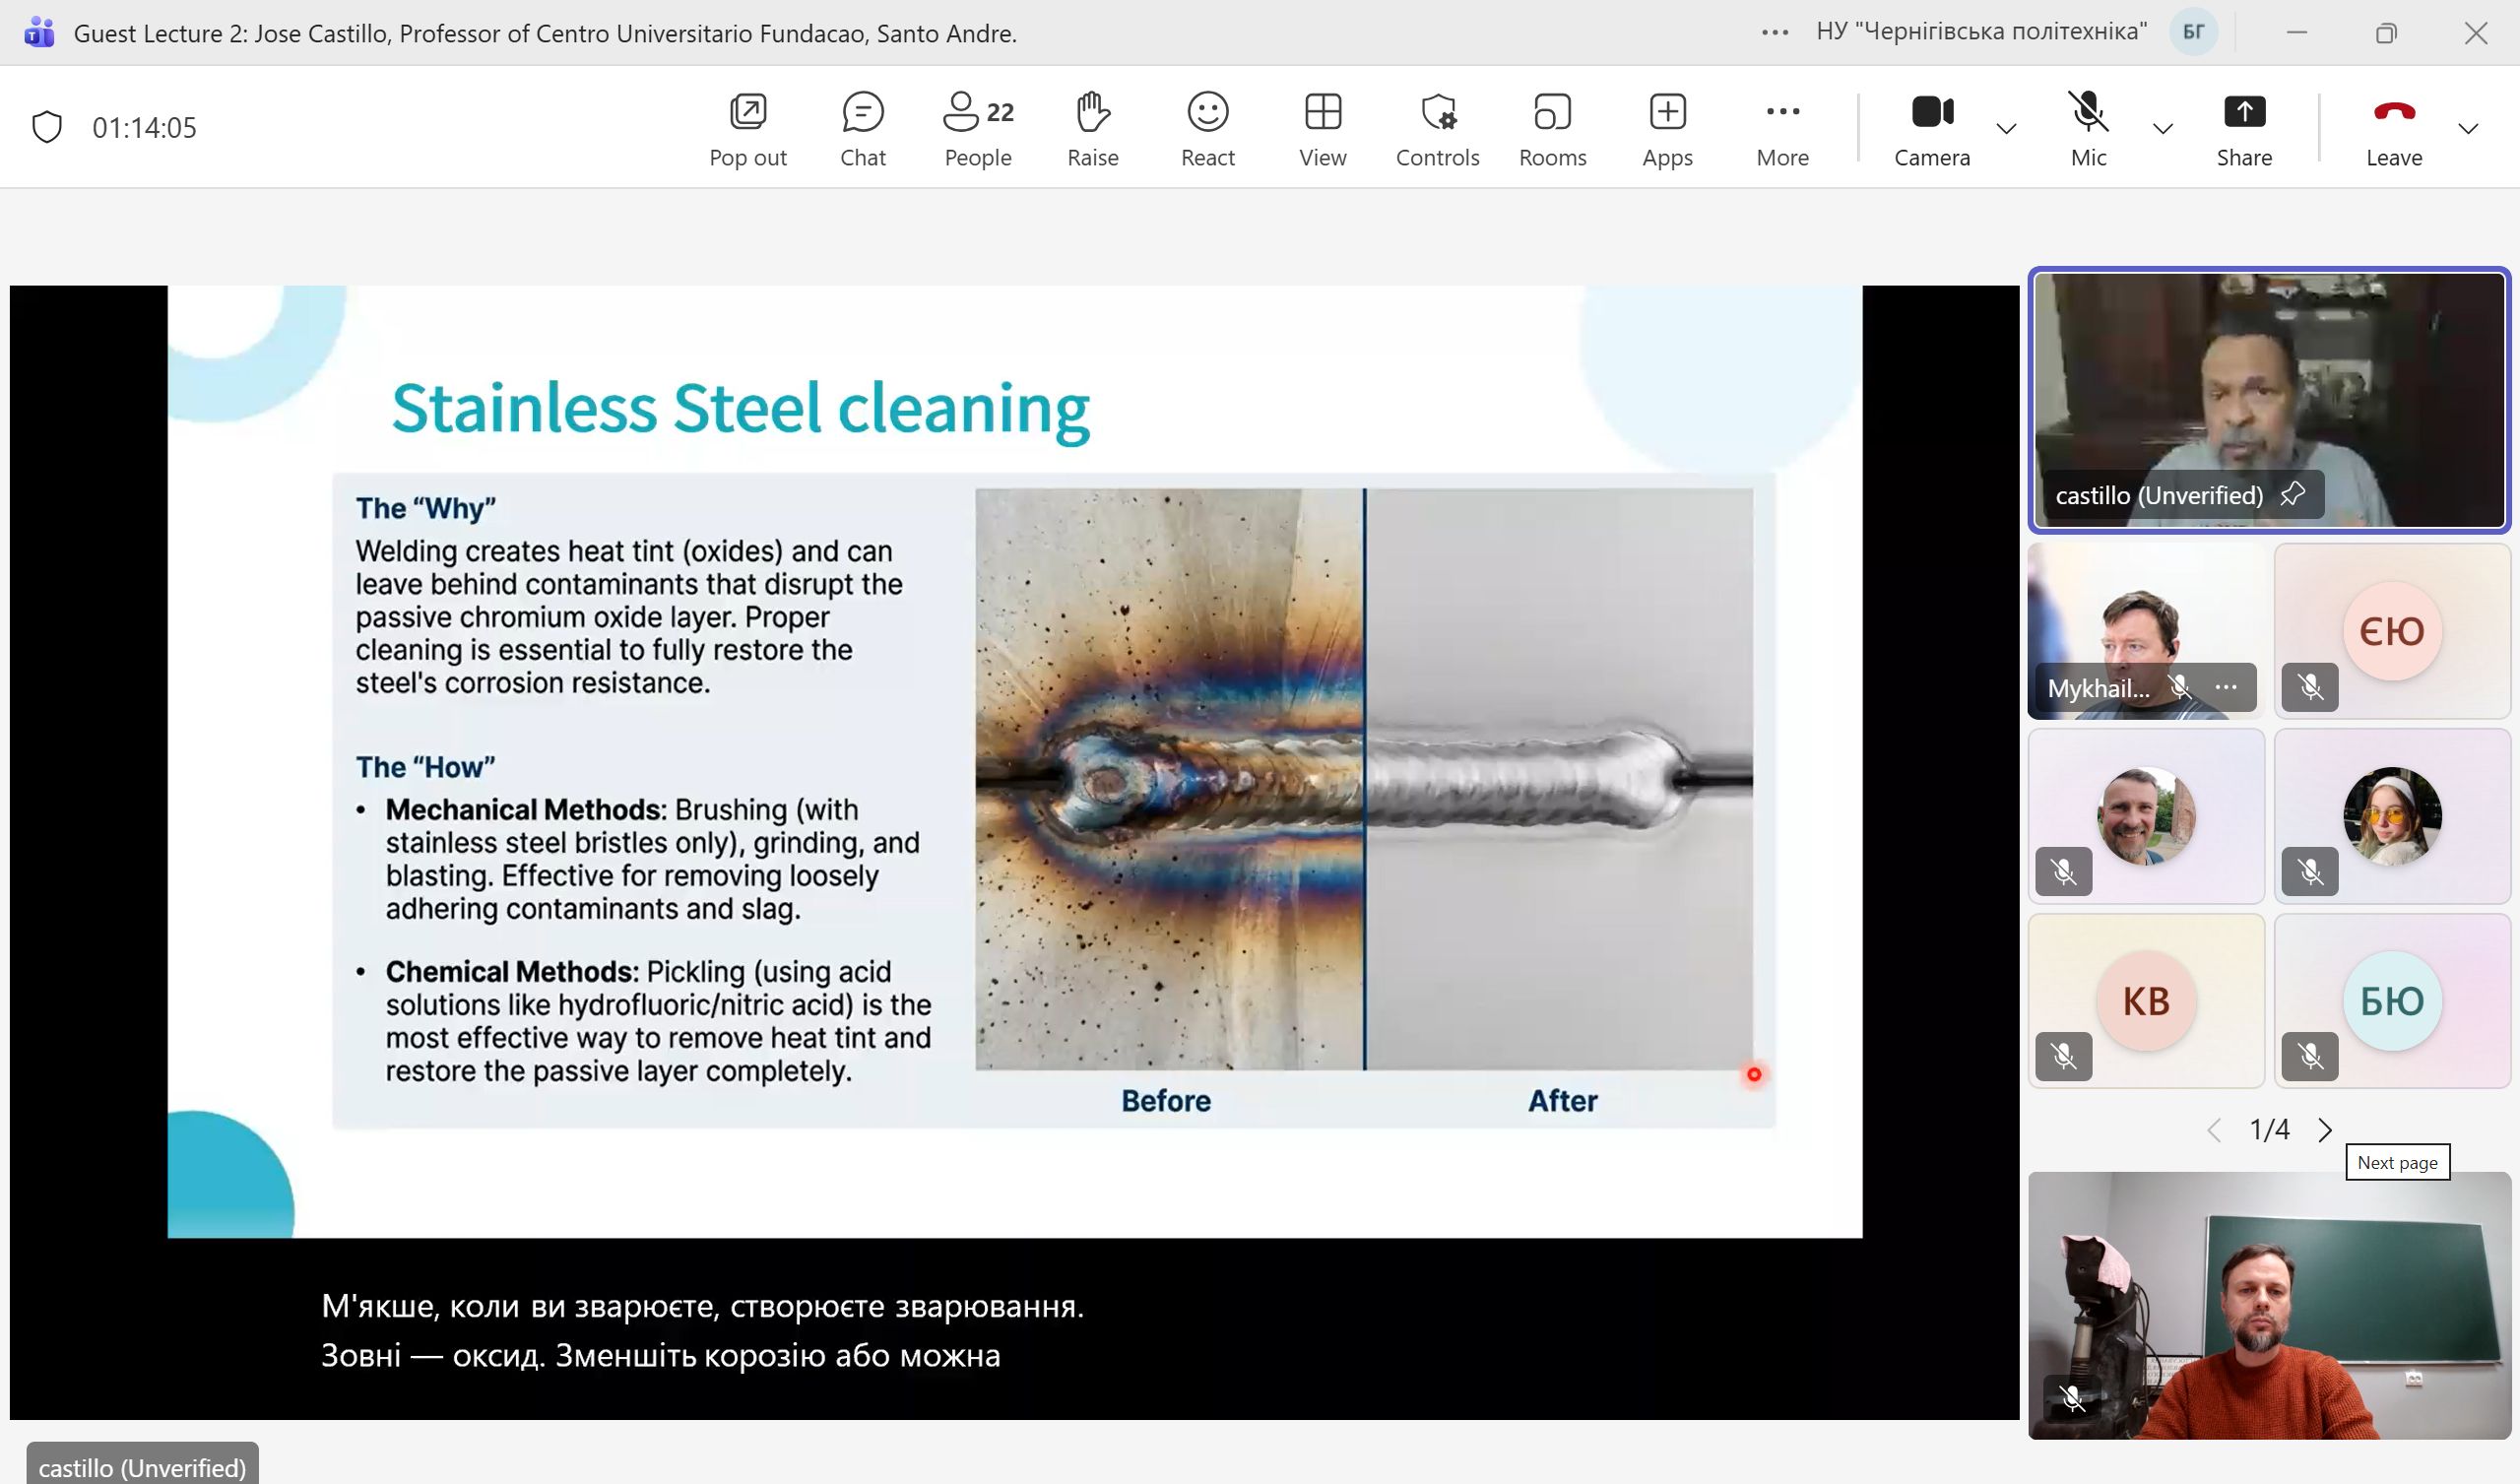
Task: Open the React emoji picker
Action: pos(1207,129)
